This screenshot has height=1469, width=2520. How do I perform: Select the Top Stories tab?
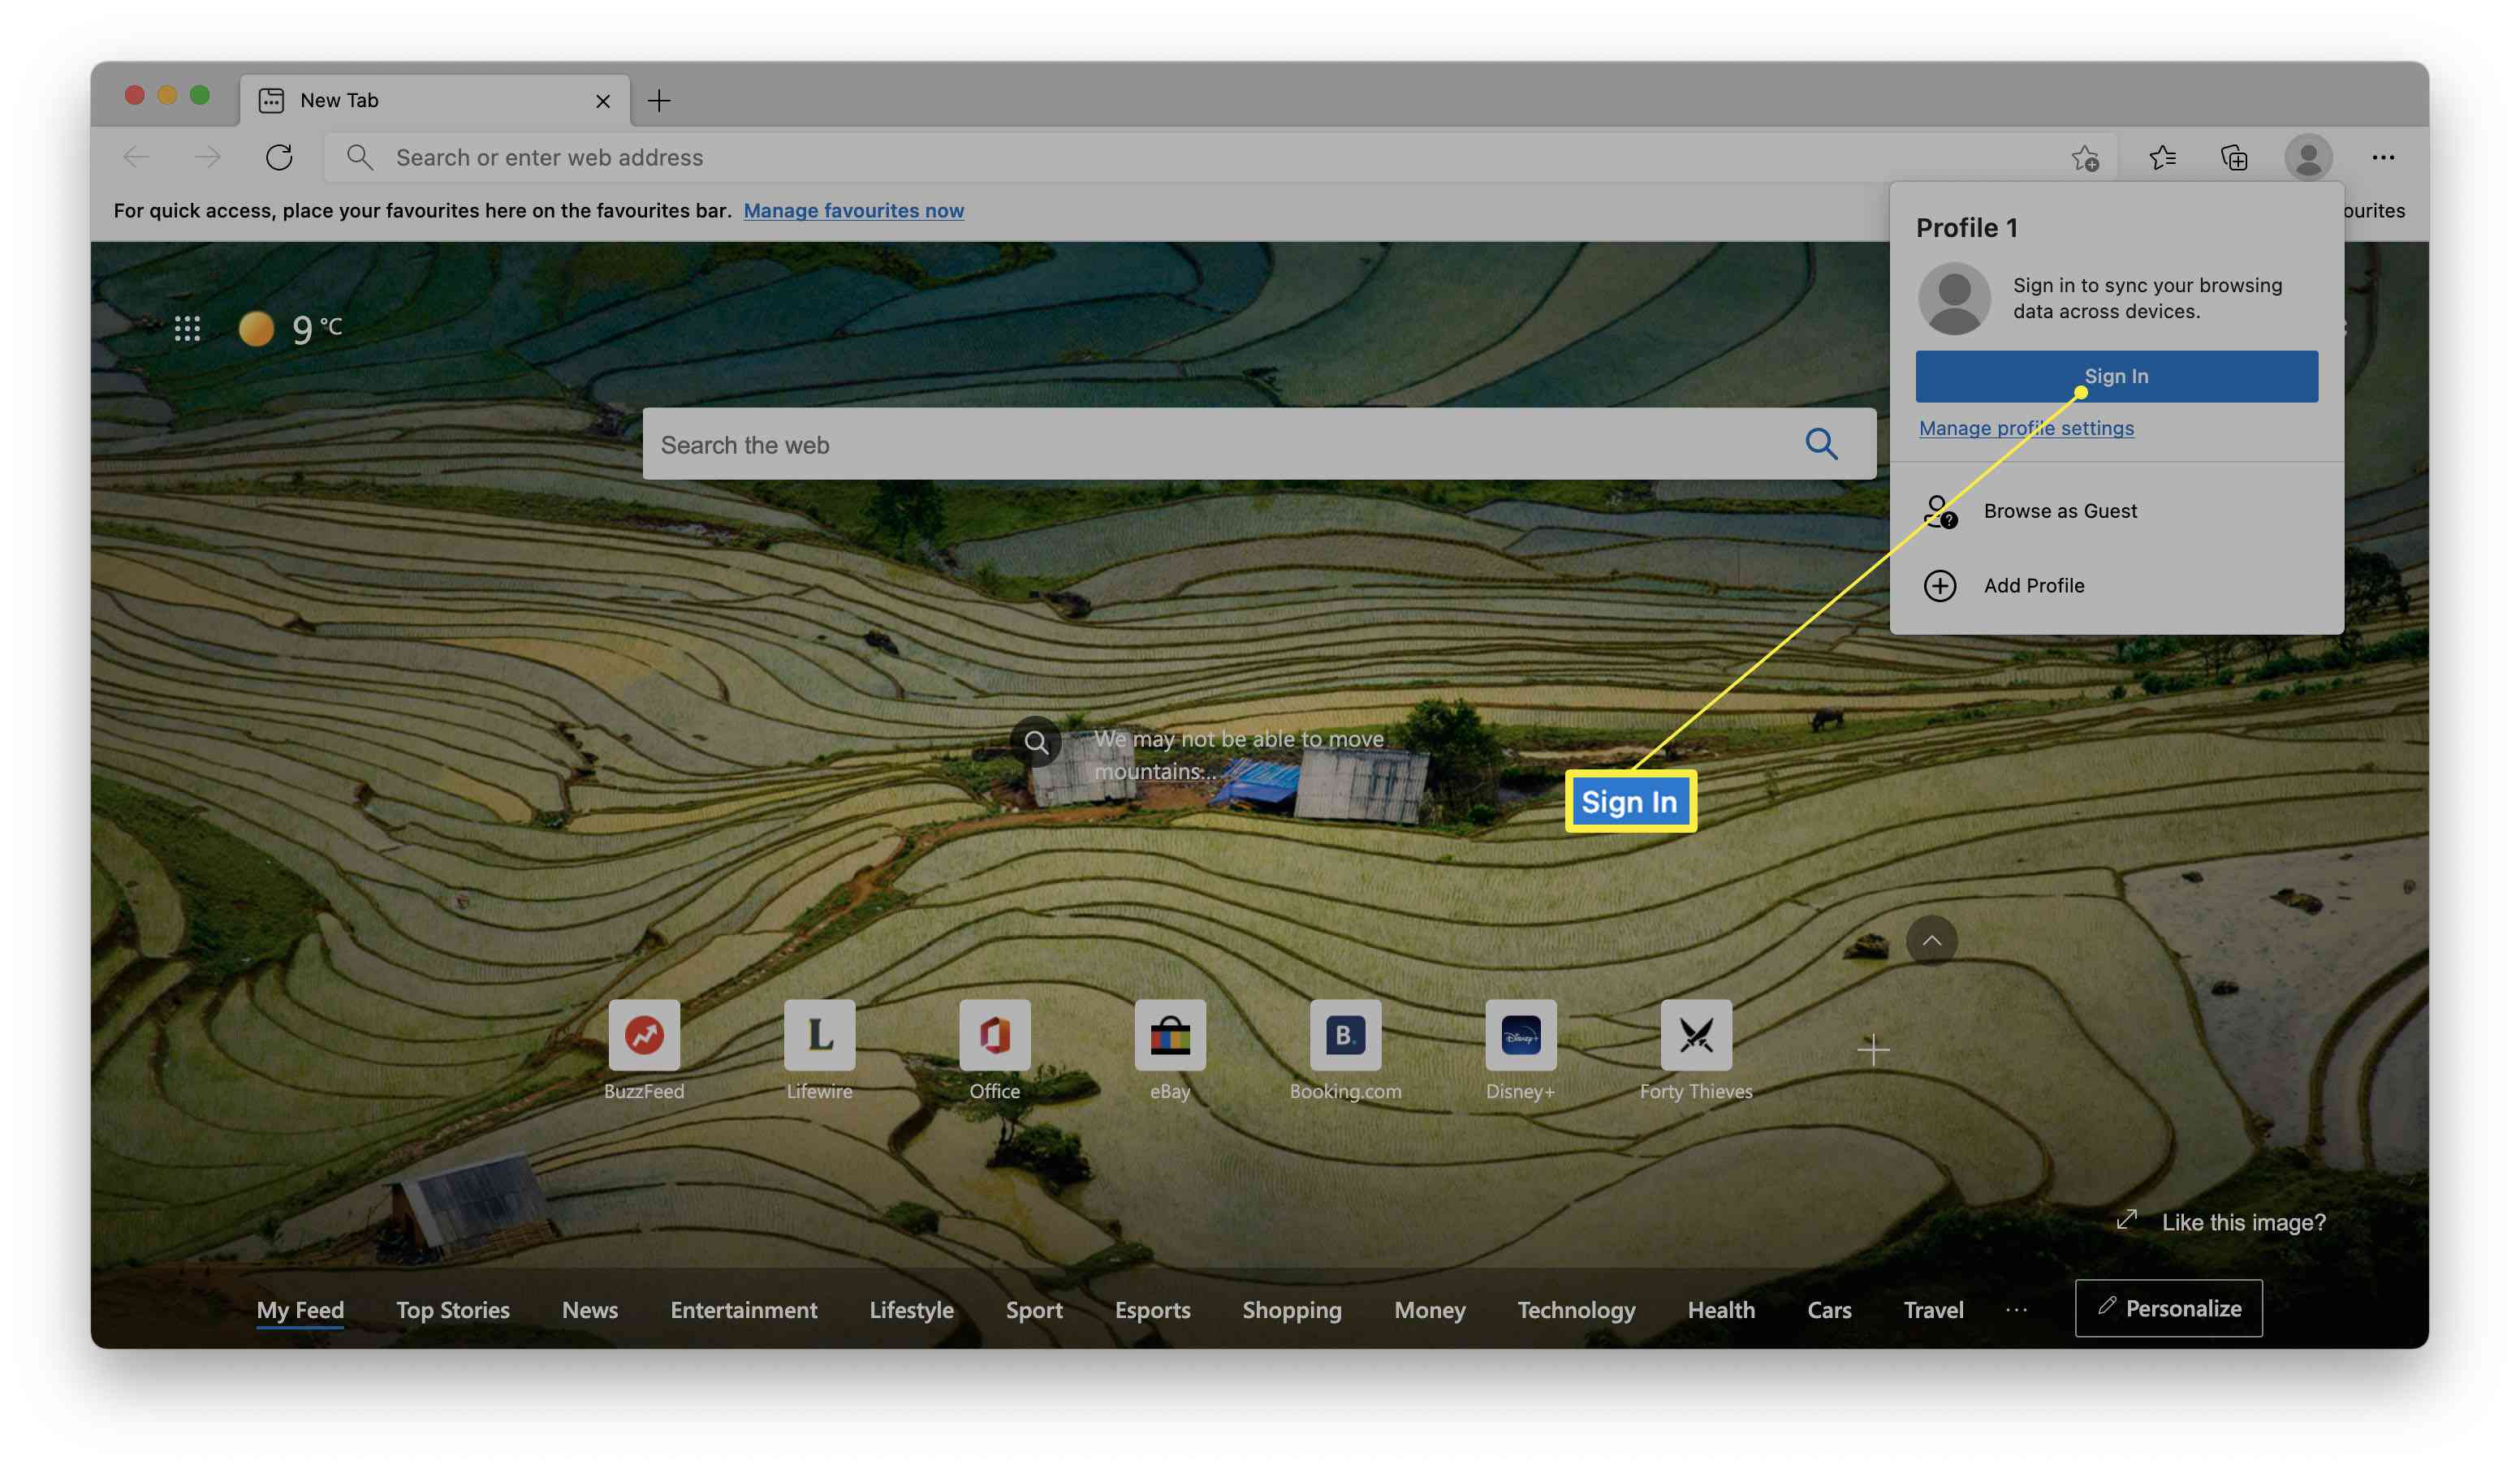pyautogui.click(x=453, y=1307)
